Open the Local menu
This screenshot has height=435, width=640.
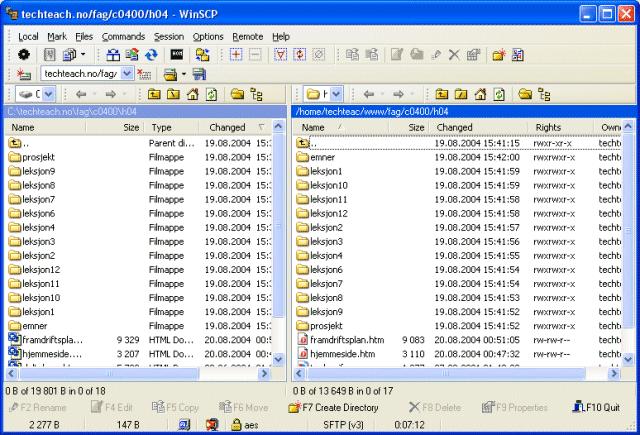(x=28, y=37)
